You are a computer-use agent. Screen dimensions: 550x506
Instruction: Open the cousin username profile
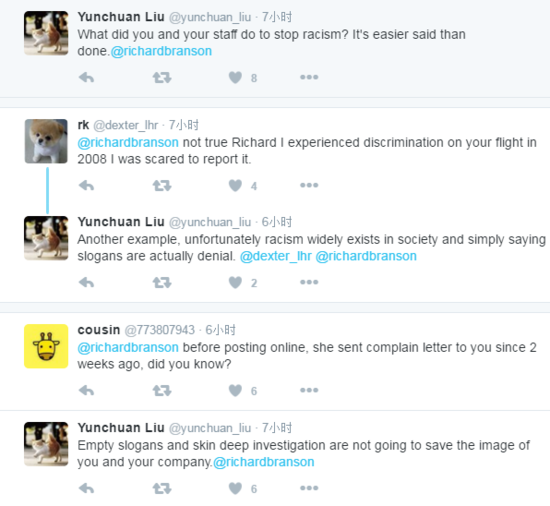pyautogui.click(x=99, y=330)
